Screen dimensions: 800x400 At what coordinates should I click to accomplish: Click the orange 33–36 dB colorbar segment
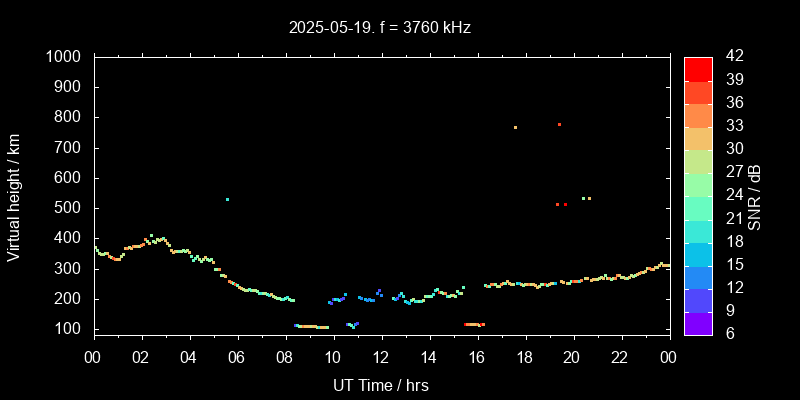pyautogui.click(x=698, y=114)
